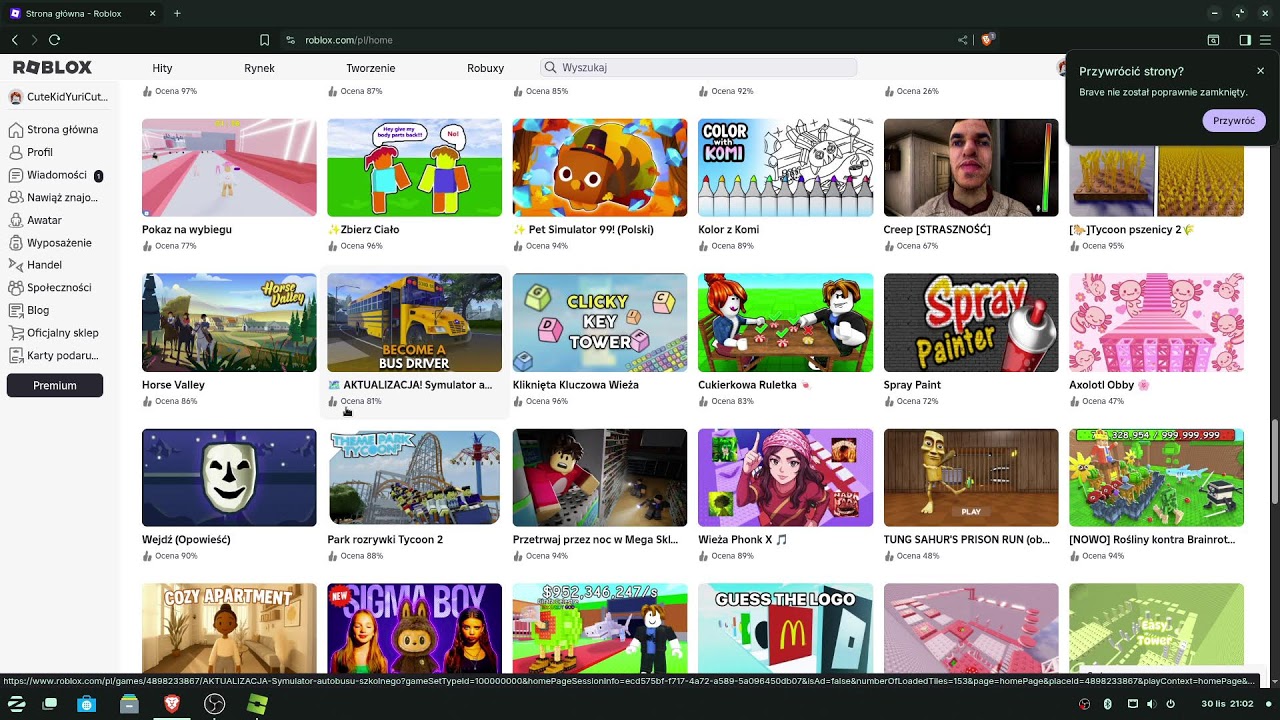
Task: Open the Guess The Logo thumbnail
Action: (x=785, y=628)
